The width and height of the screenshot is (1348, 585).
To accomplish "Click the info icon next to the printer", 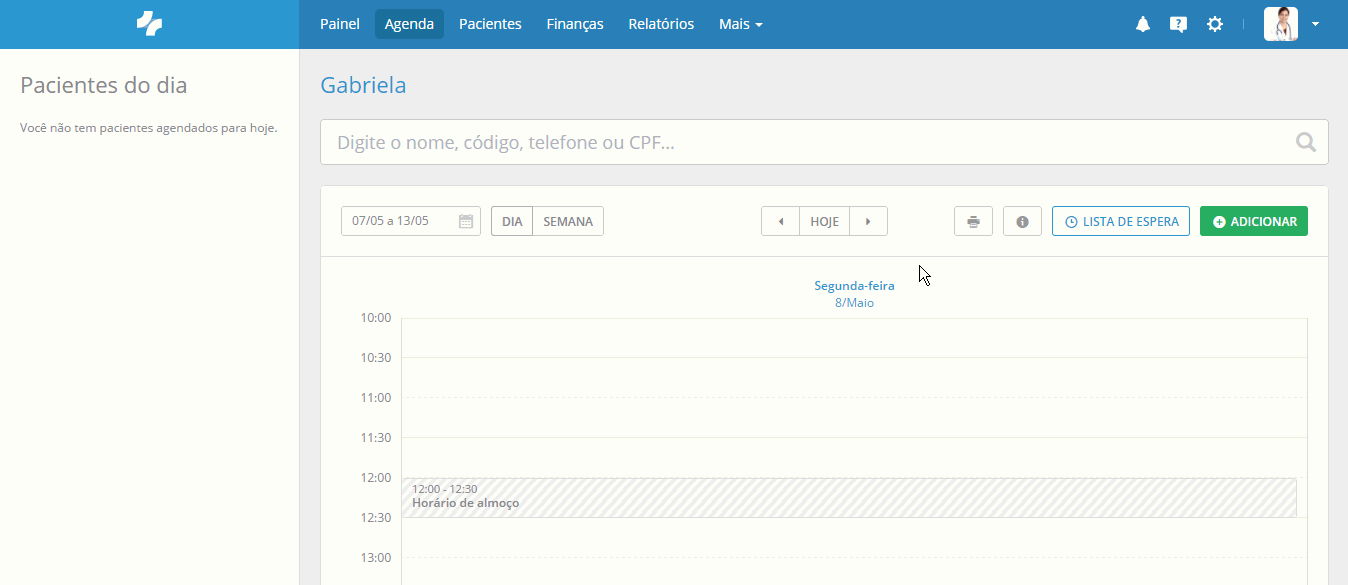I will pyautogui.click(x=1021, y=220).
